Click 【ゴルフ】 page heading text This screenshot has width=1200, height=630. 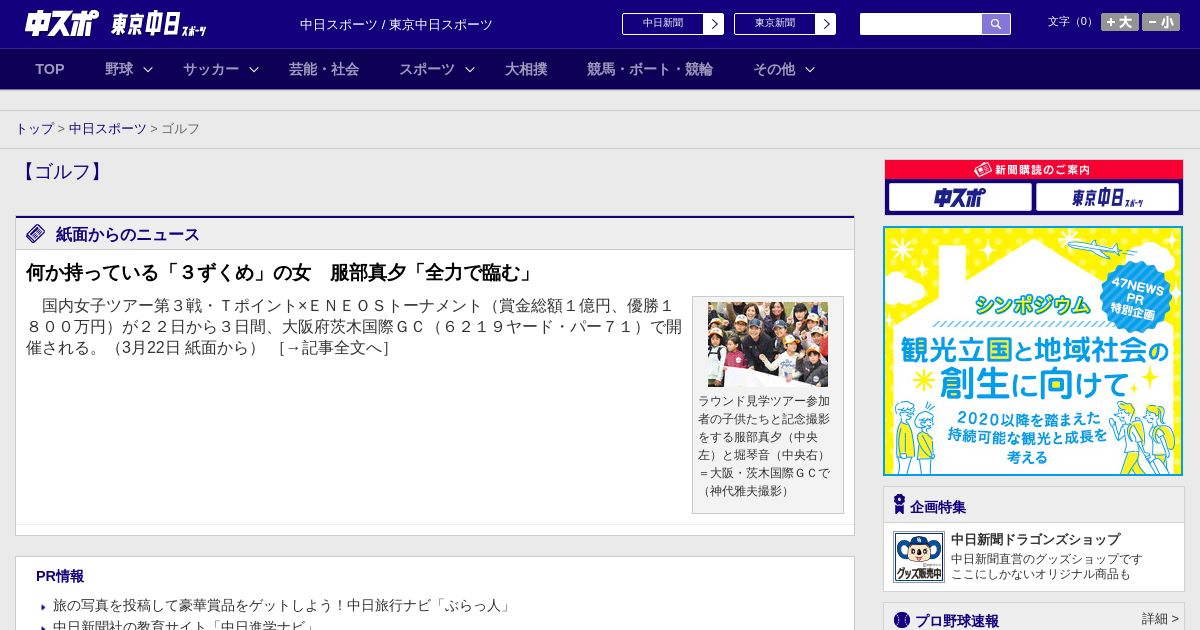[x=62, y=171]
